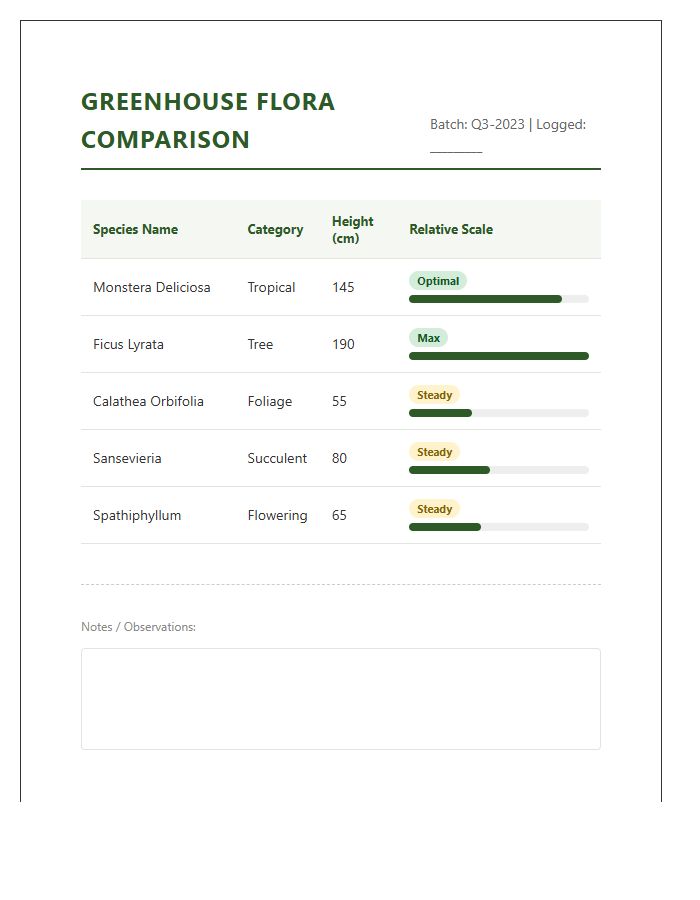Select the Optimal status badge
The image size is (700, 900).
pos(438,281)
